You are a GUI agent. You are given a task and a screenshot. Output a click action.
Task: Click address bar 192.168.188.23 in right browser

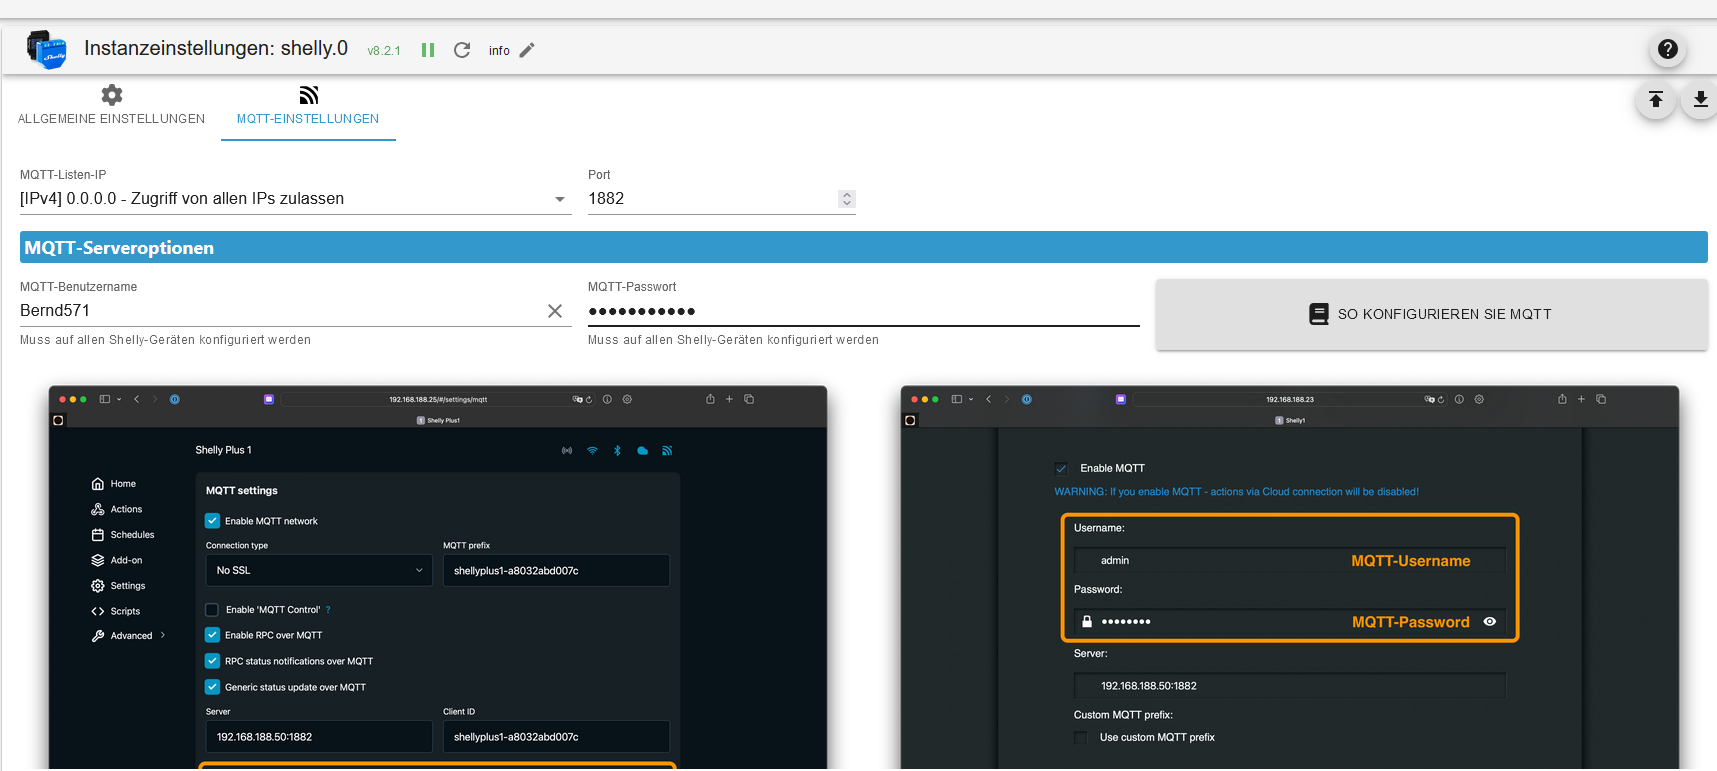1290,399
